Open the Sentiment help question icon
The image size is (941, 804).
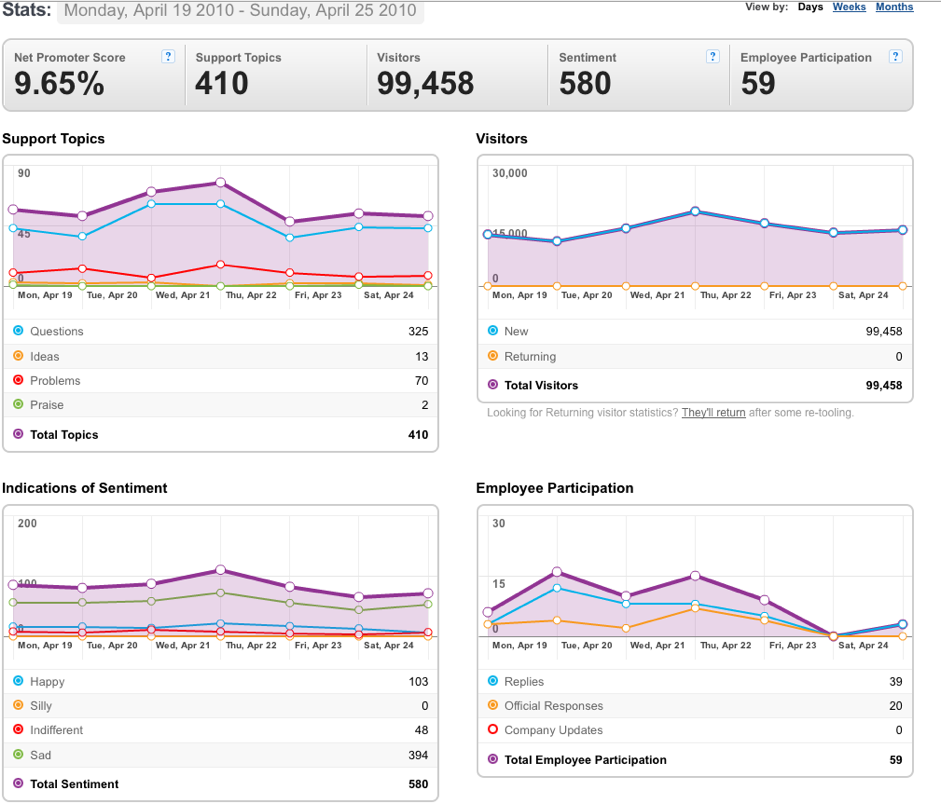point(712,56)
